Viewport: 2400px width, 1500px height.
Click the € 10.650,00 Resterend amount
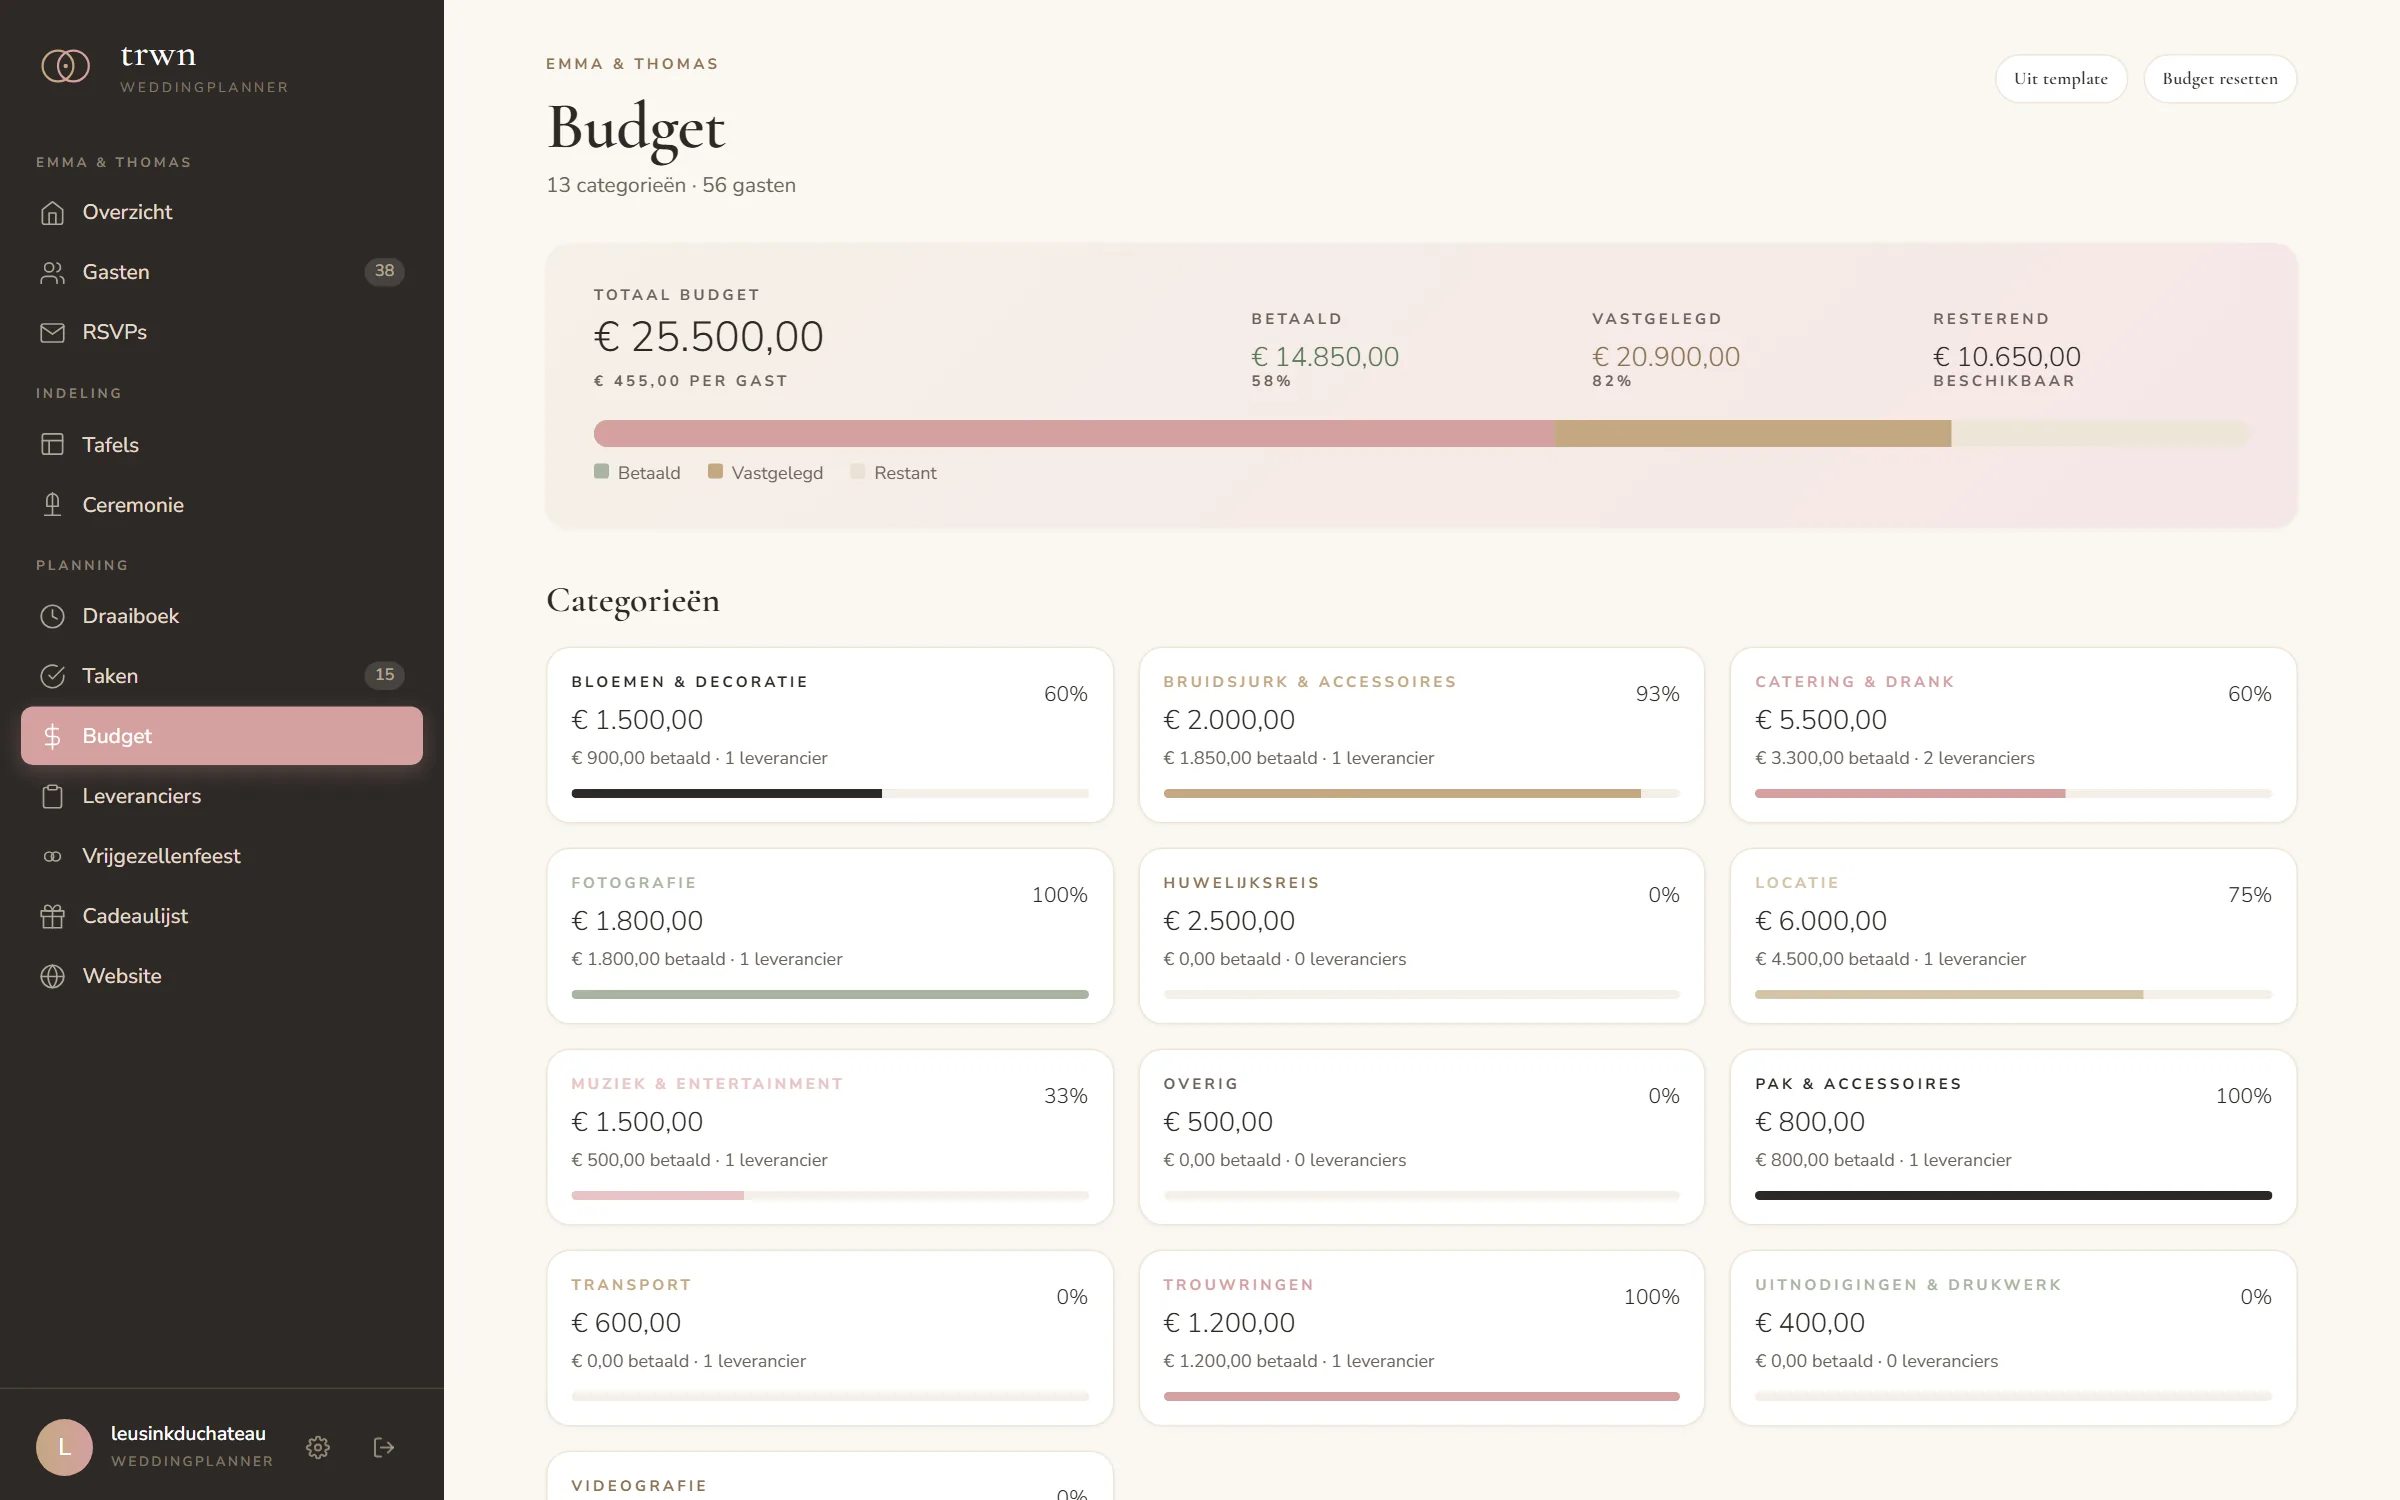tap(2007, 357)
